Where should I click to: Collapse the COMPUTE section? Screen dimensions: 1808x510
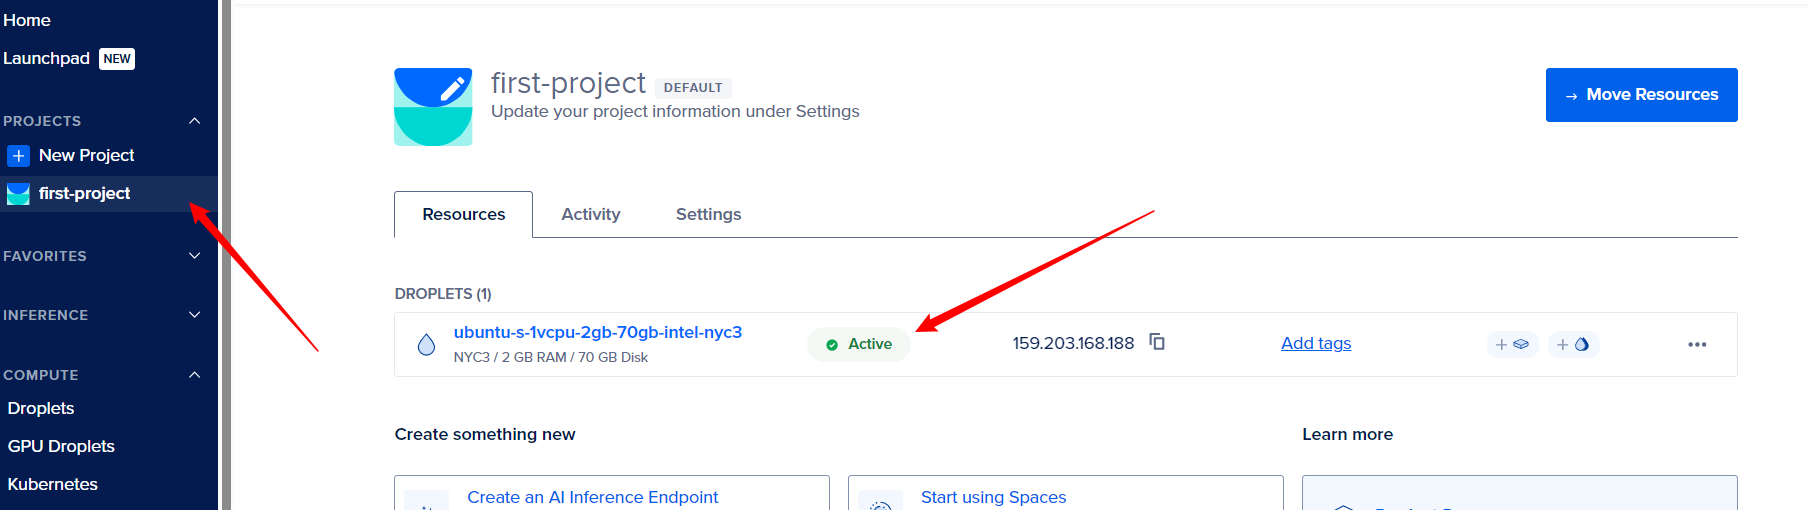pos(195,375)
